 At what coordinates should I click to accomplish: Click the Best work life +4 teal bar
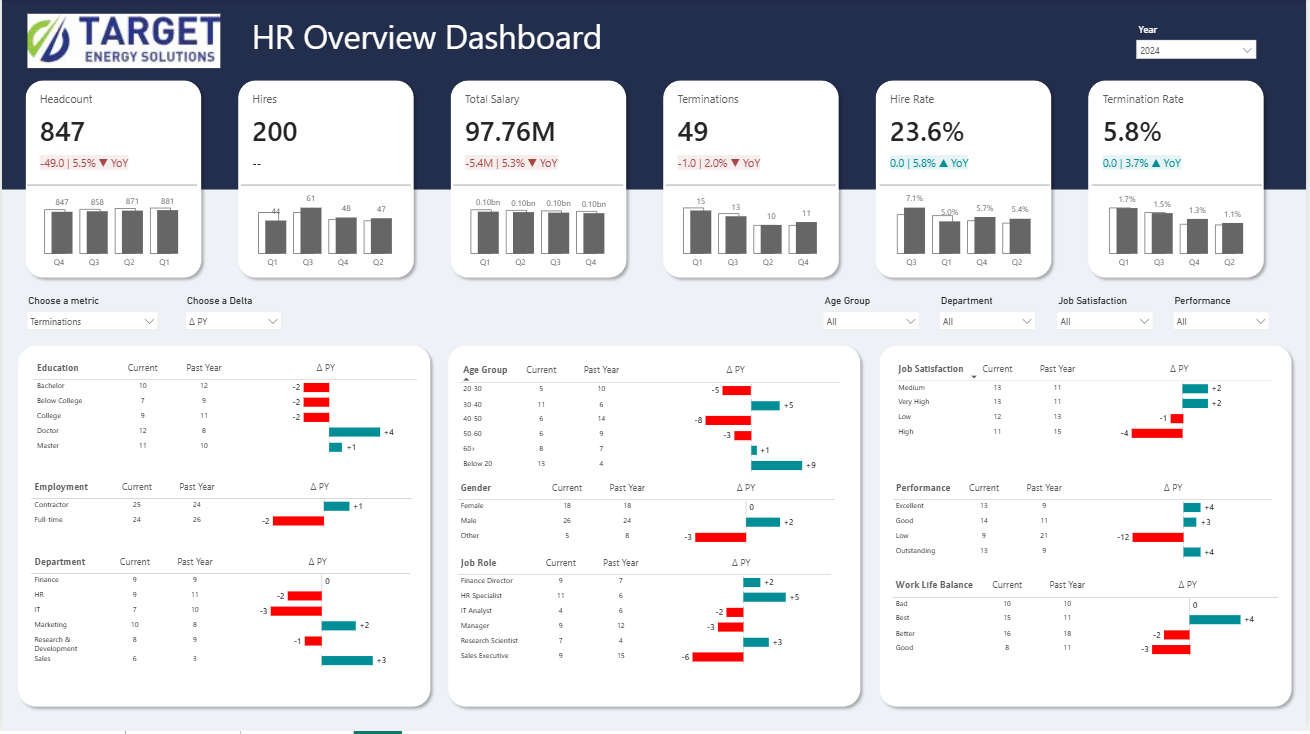coord(1215,620)
